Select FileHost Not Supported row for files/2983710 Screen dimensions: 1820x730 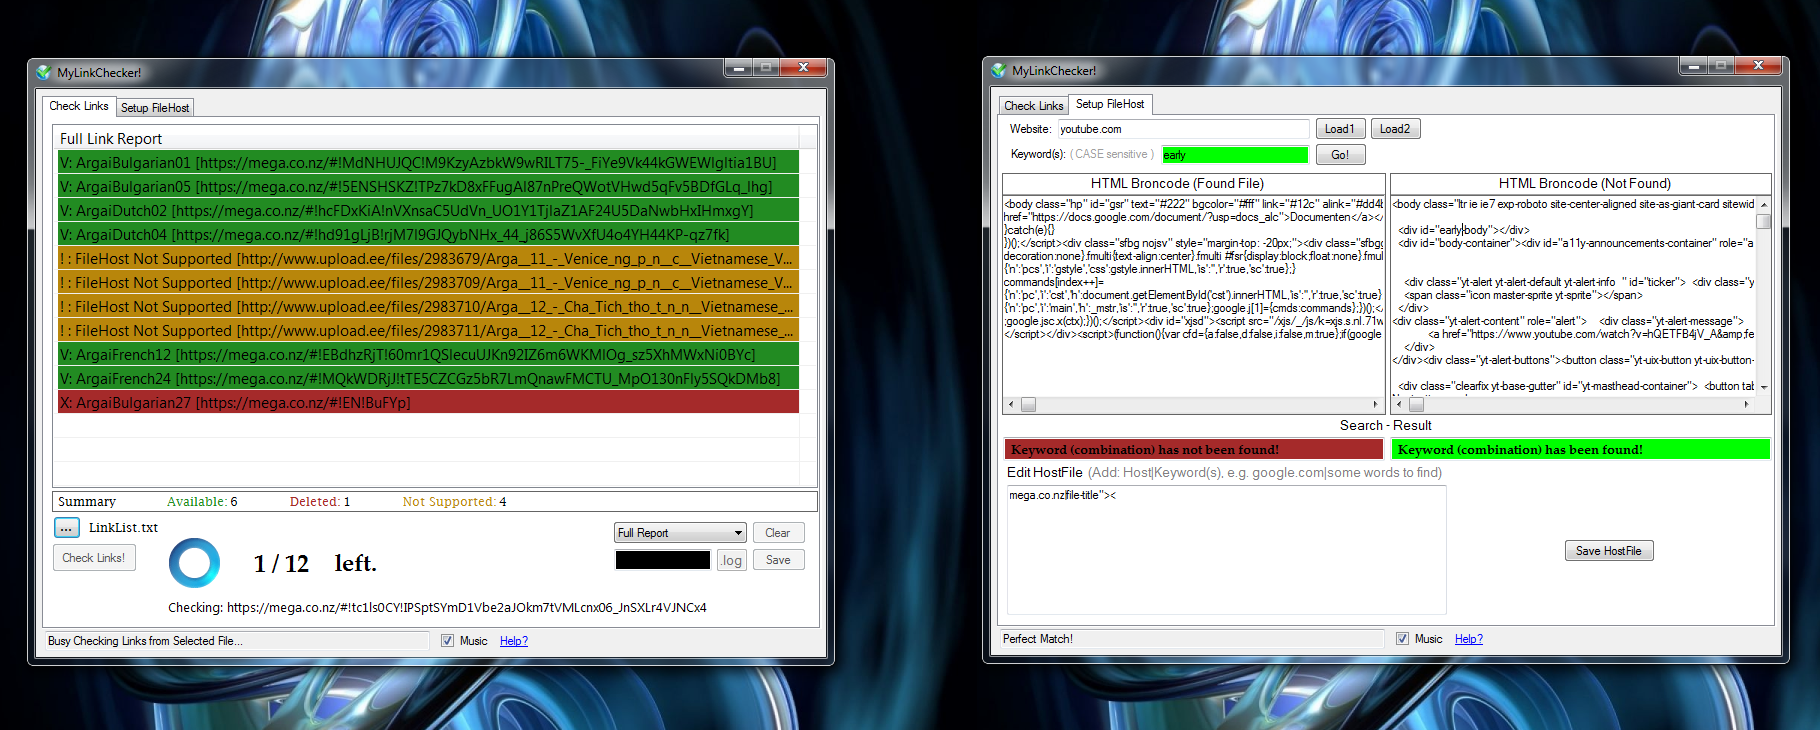click(428, 306)
